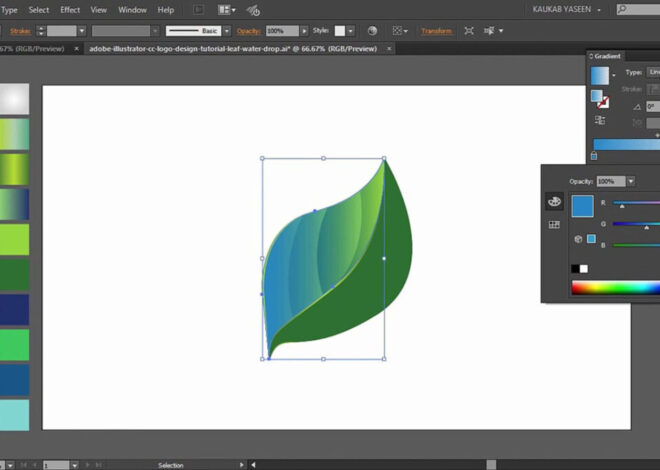The width and height of the screenshot is (660, 470).
Task: Click the stroke weight stepper arrows
Action: pyautogui.click(x=41, y=31)
